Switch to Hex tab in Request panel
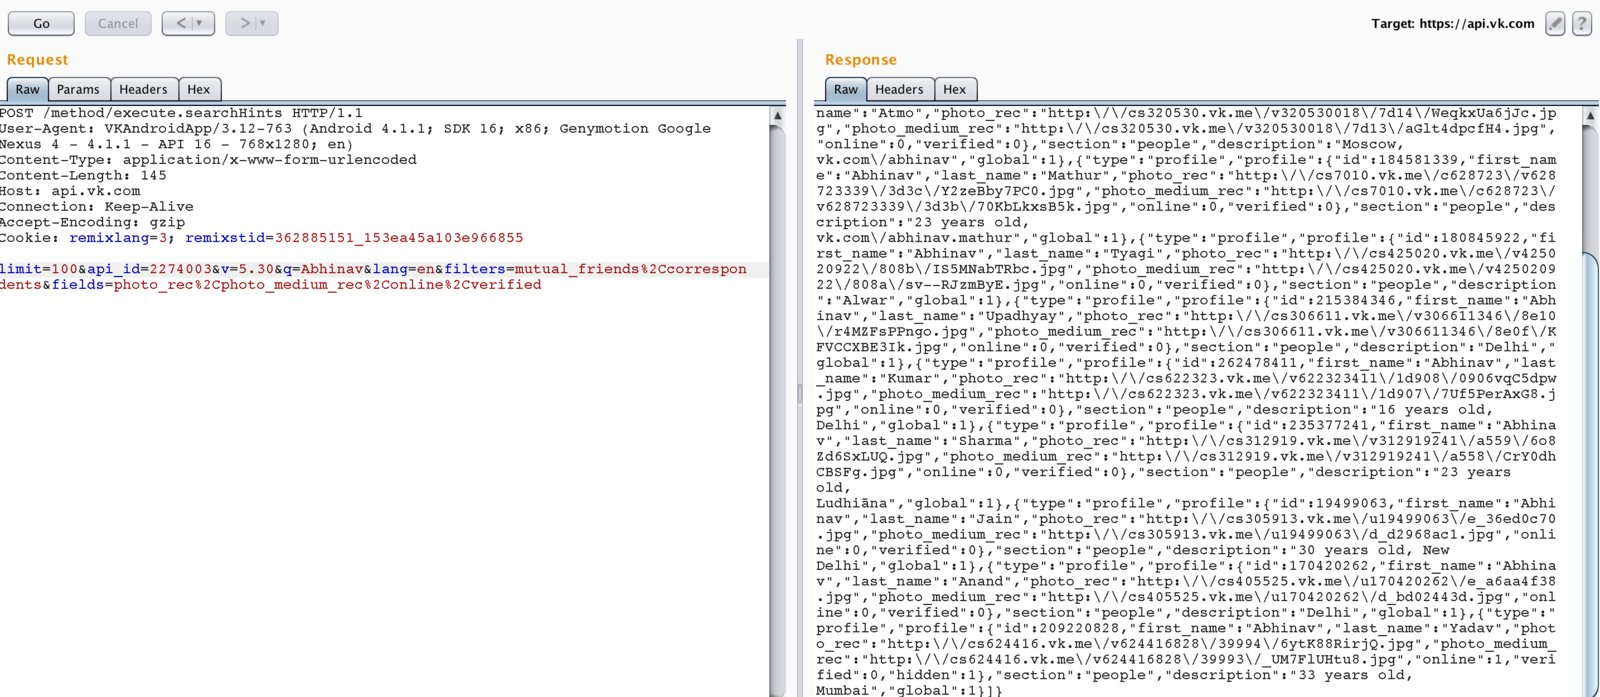Viewport: 1600px width, 697px height. point(199,89)
